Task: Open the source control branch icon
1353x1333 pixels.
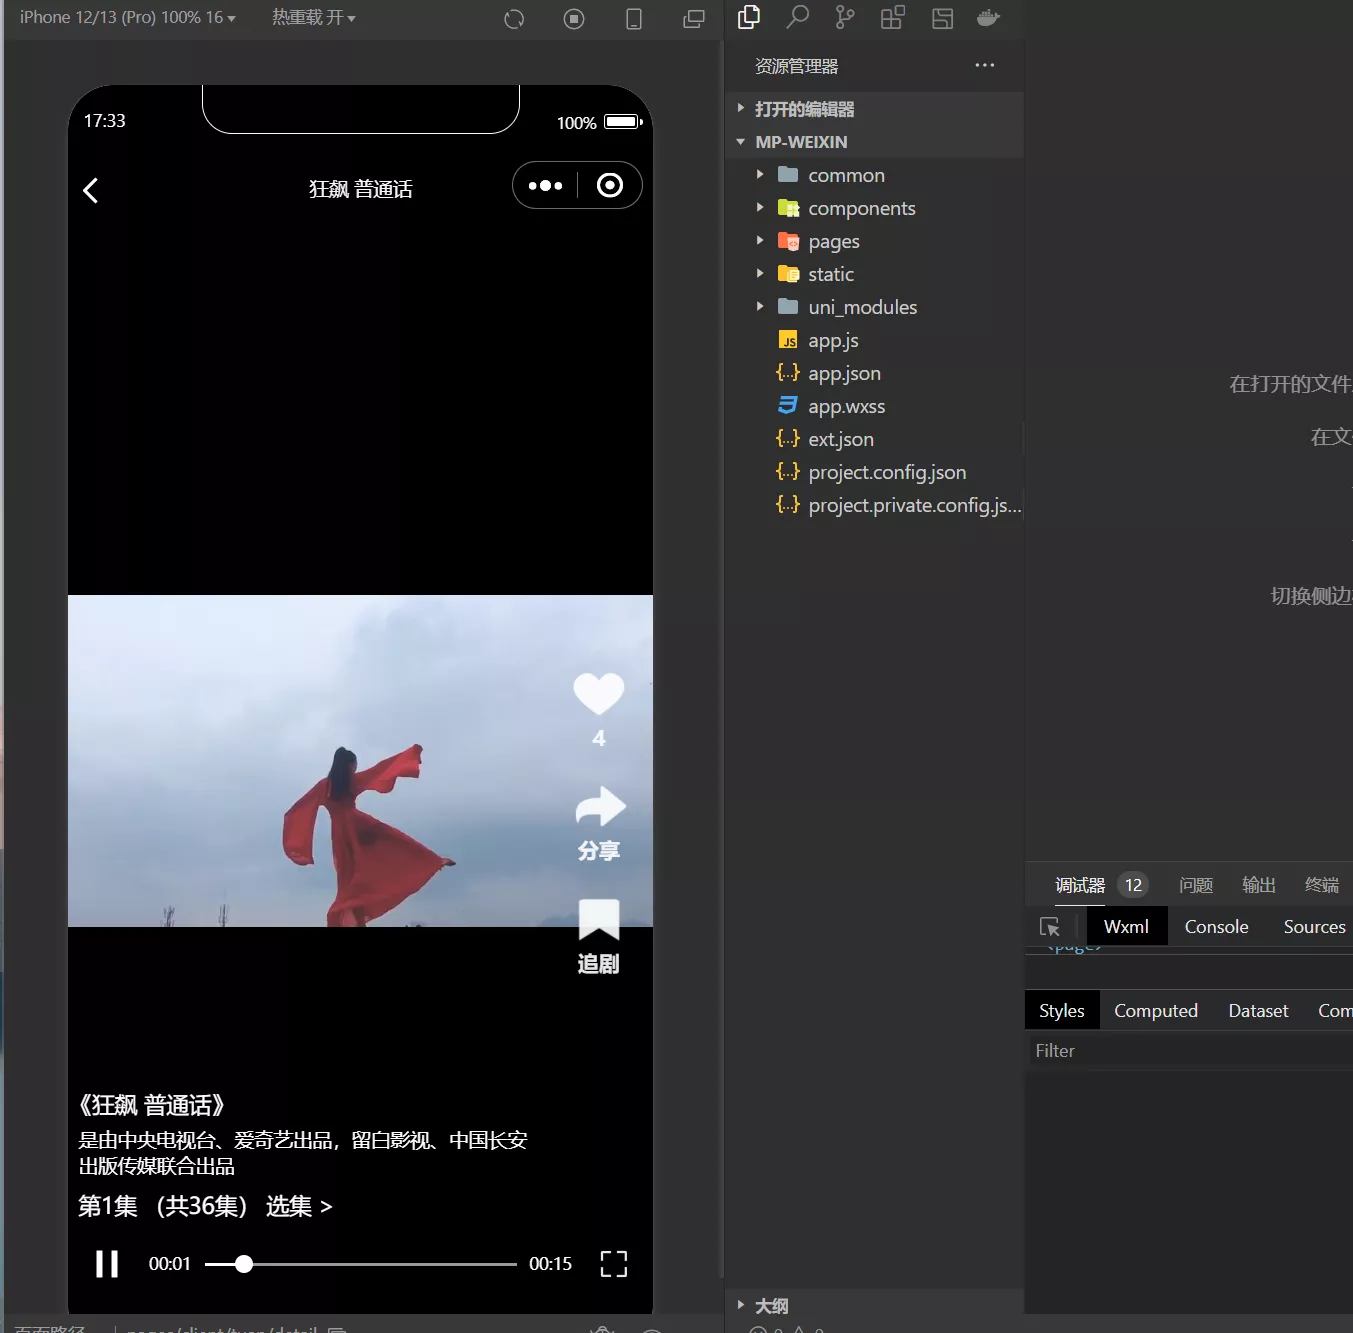Action: tap(845, 18)
